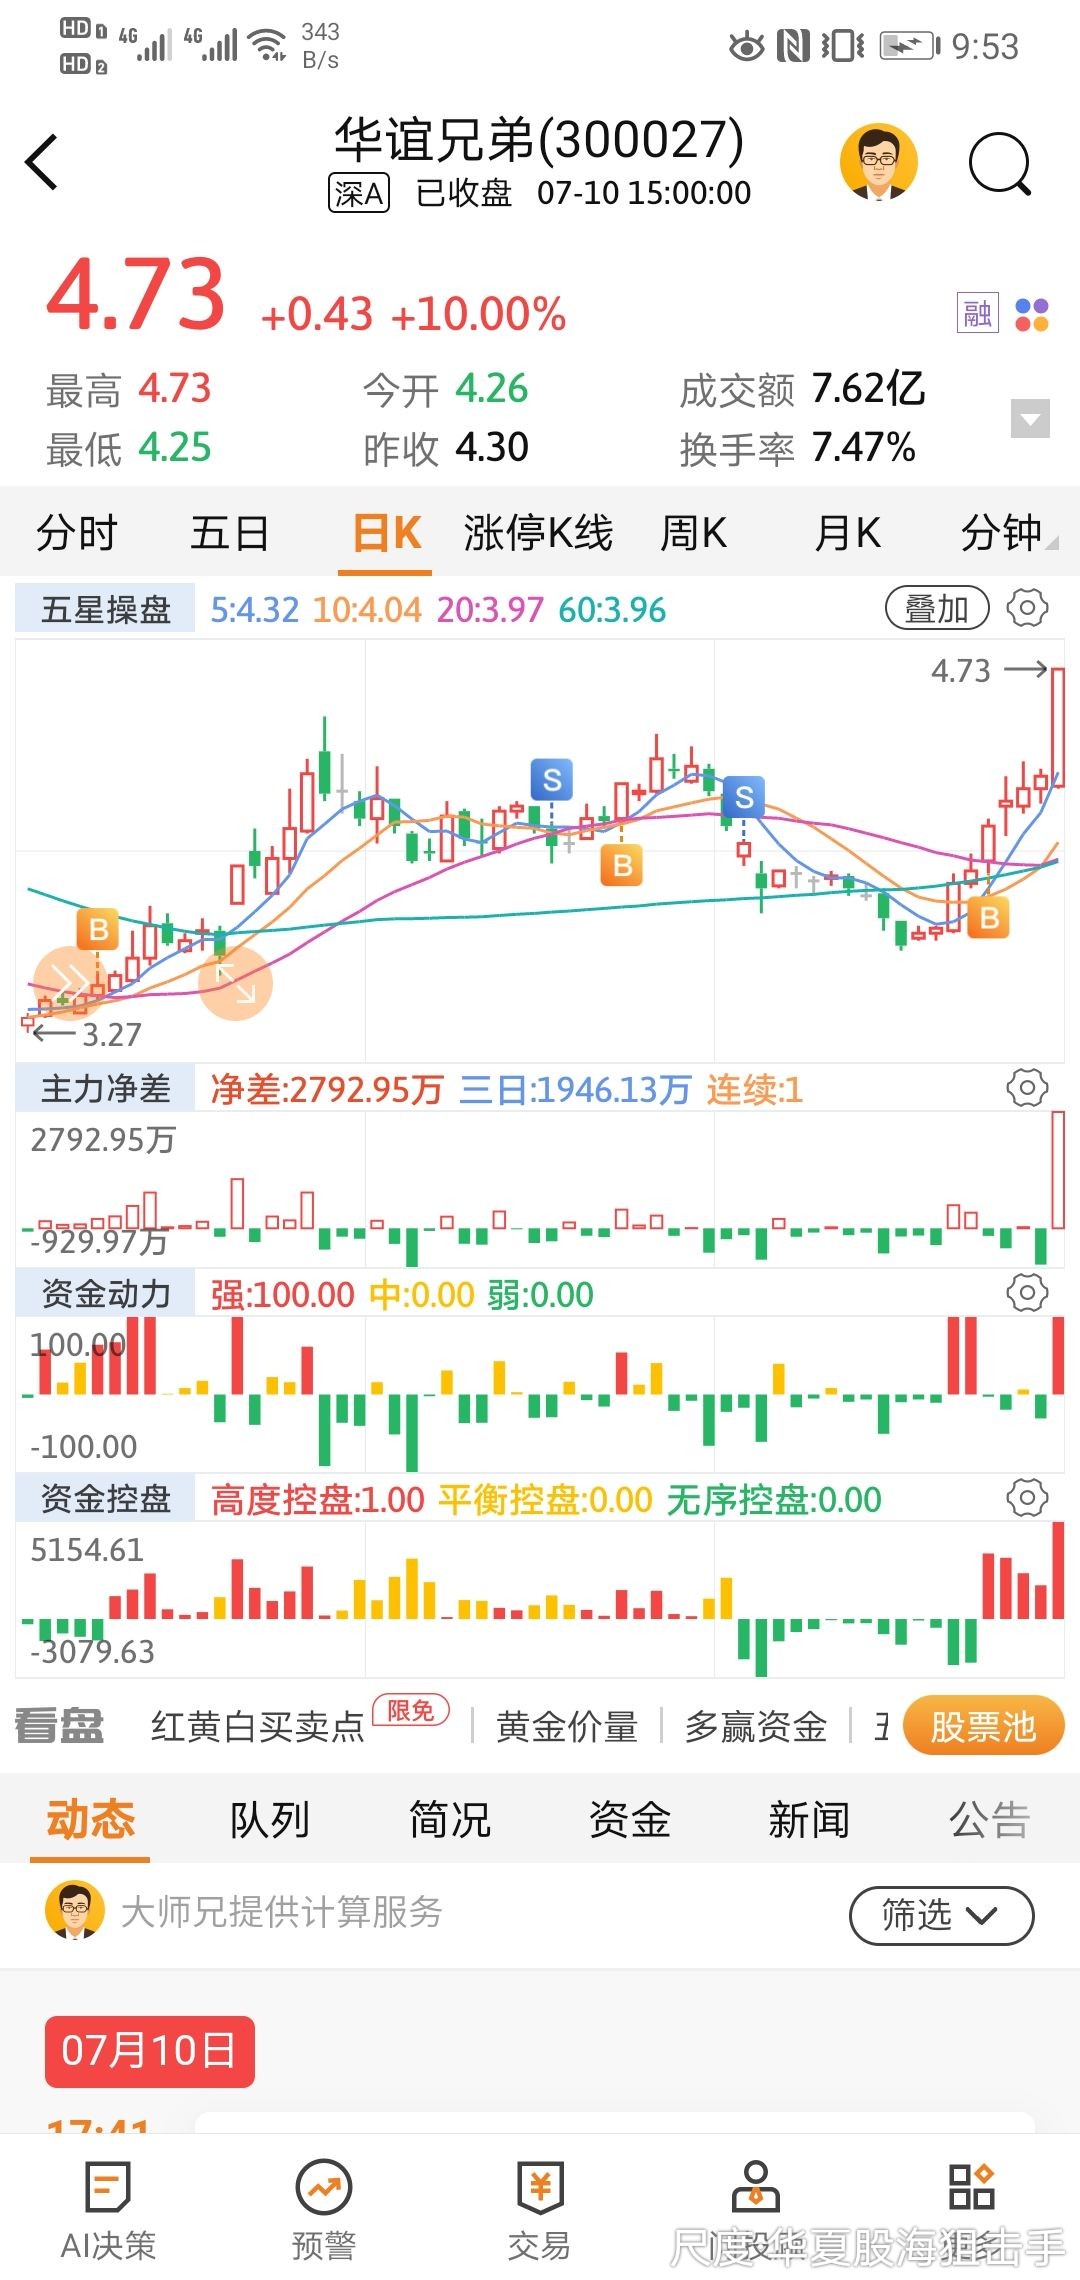This screenshot has width=1080, height=2280.
Task: Tap the 五星操盘 indicator label
Action: [105, 609]
